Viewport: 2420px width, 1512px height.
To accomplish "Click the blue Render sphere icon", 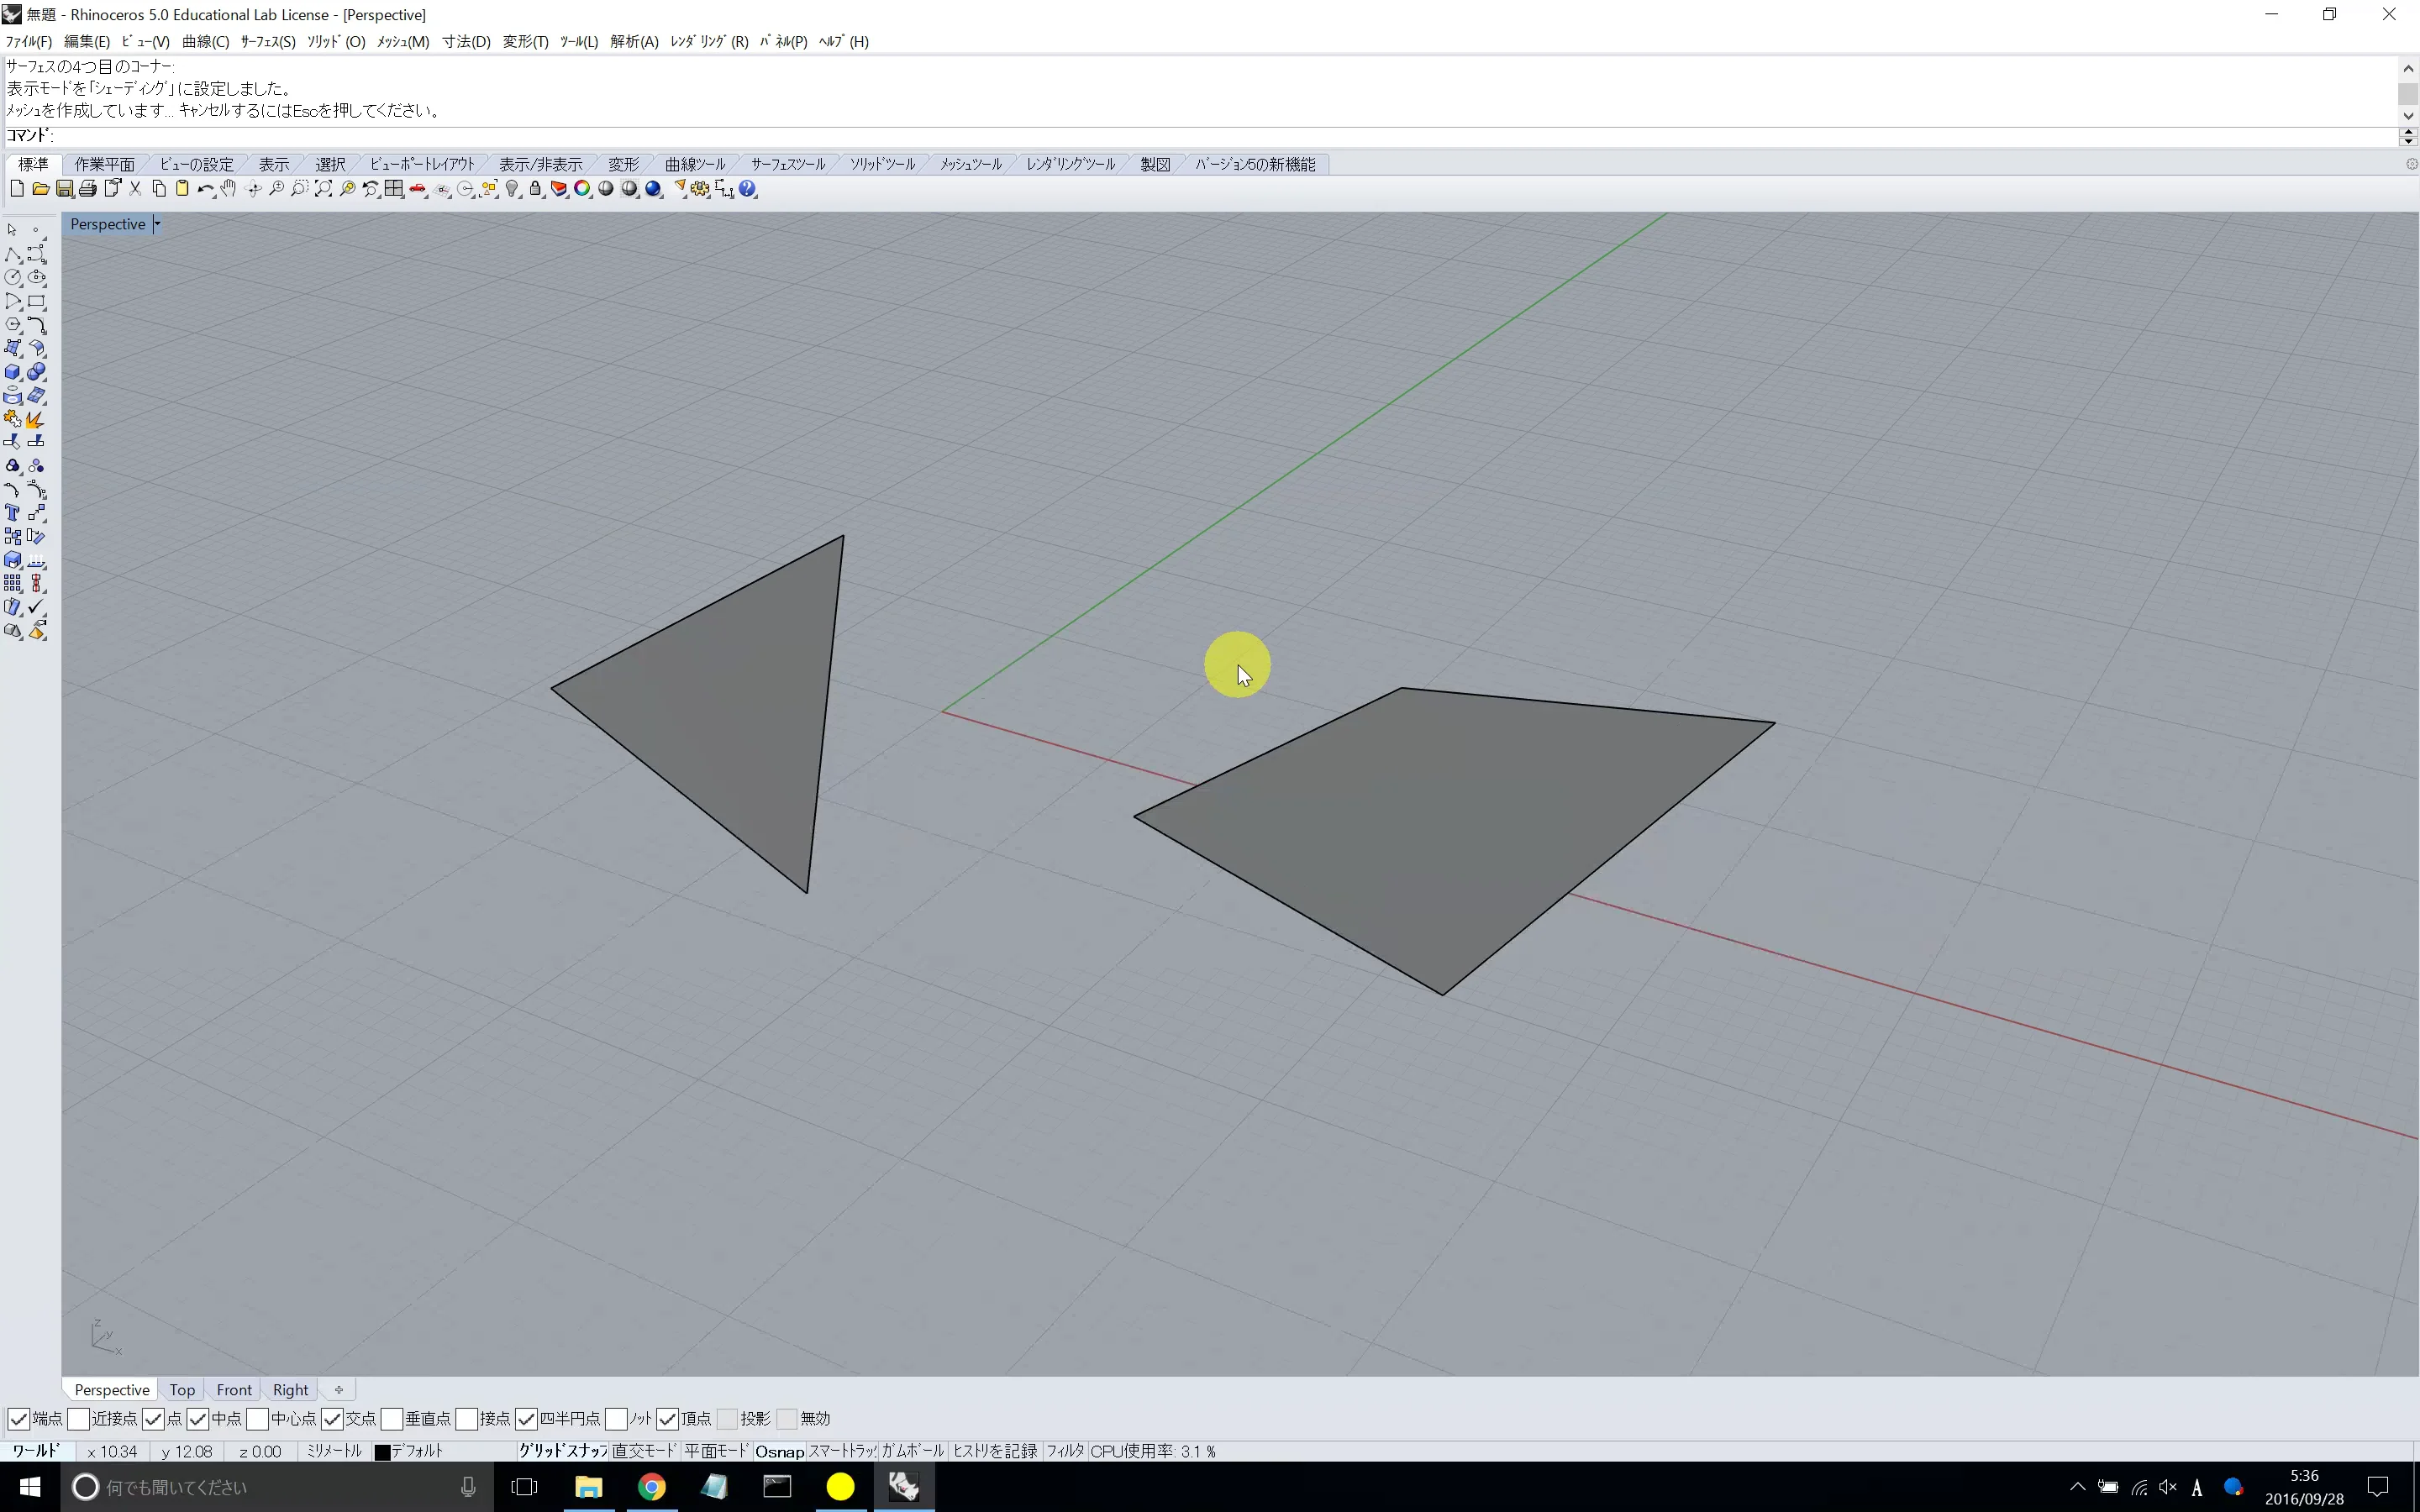I will [x=653, y=189].
